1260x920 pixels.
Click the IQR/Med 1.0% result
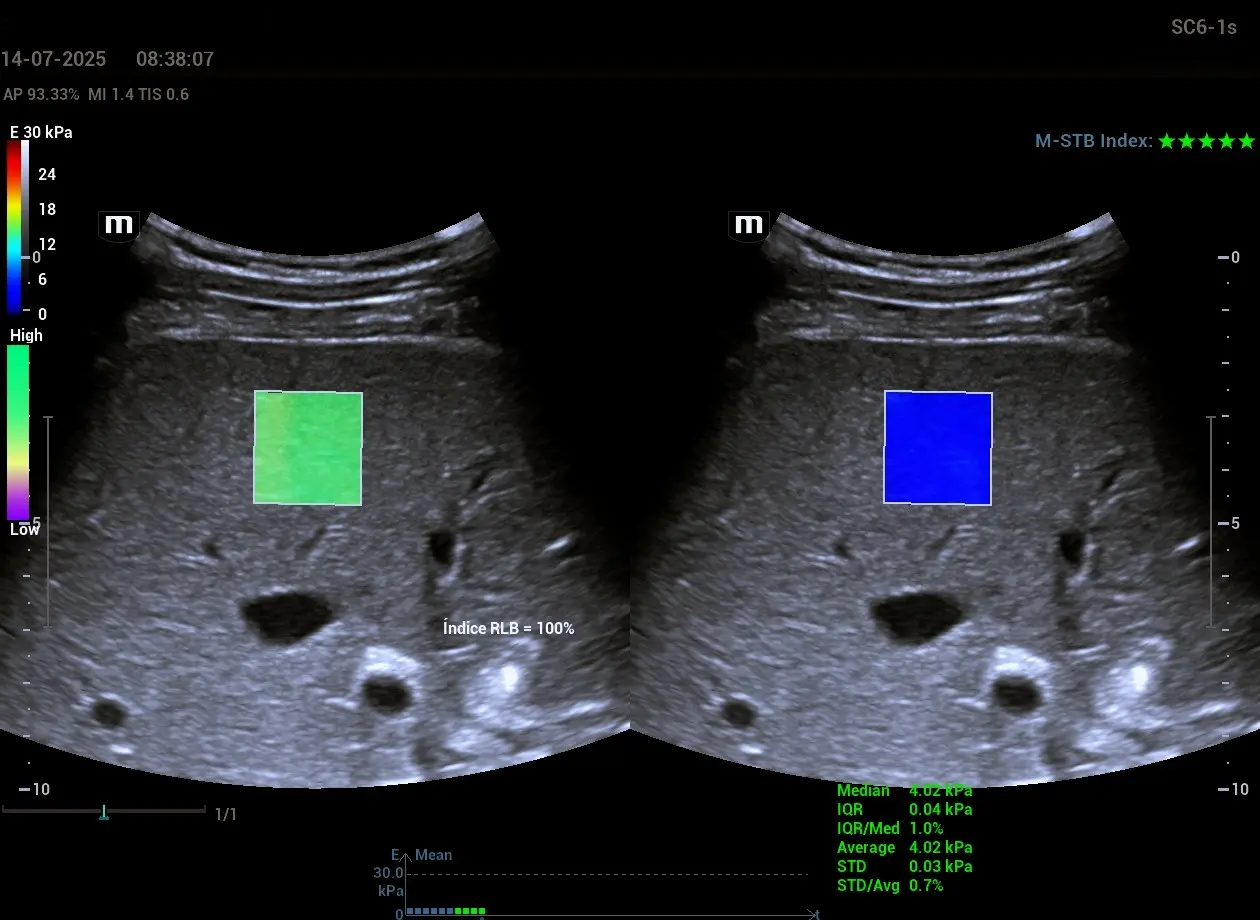(890, 828)
